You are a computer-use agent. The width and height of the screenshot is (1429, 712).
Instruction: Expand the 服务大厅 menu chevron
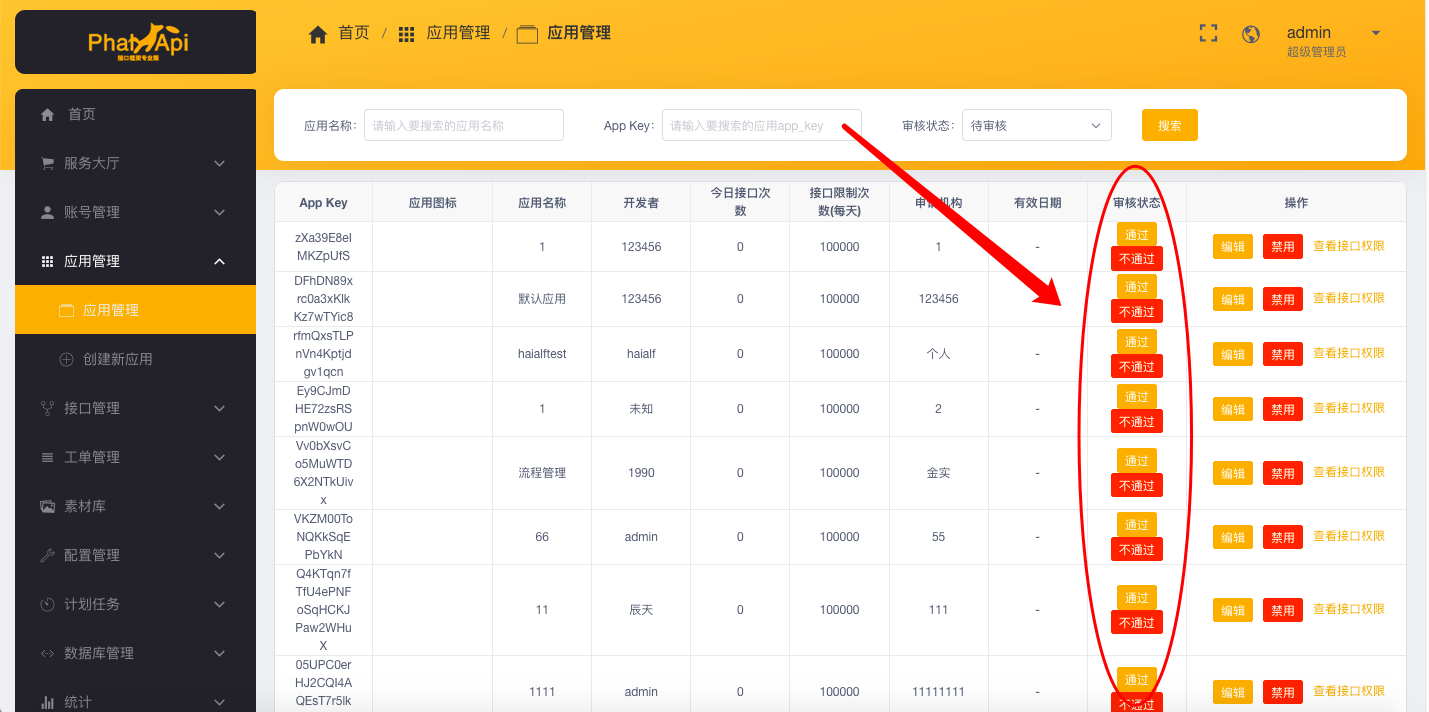coord(220,163)
